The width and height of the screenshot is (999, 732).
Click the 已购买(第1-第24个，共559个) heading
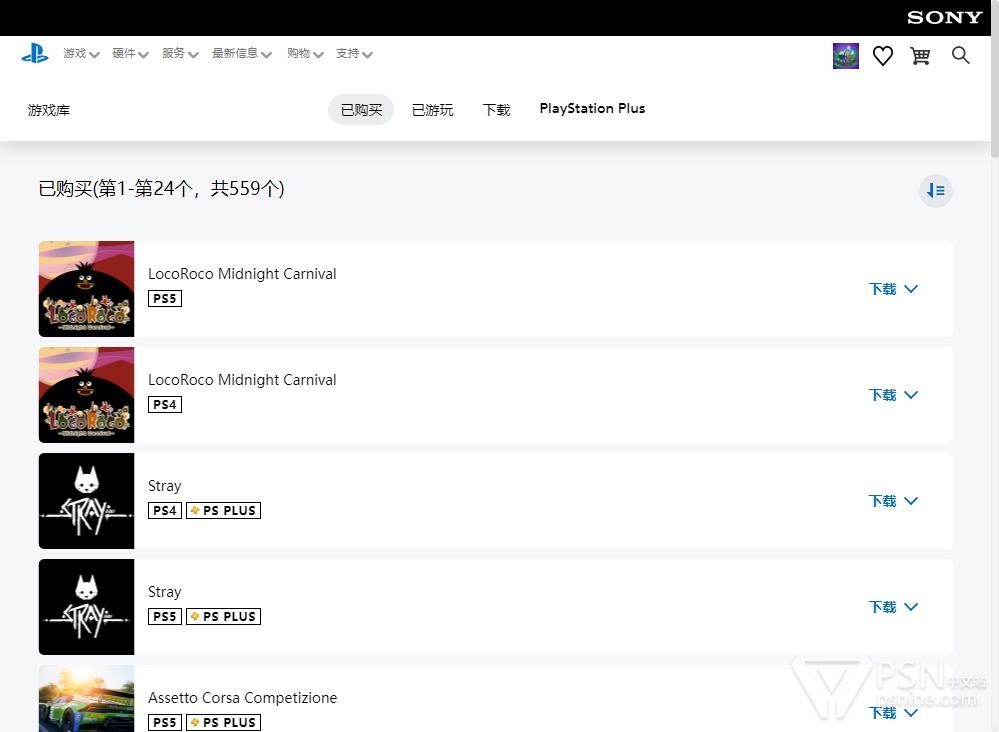(x=161, y=189)
